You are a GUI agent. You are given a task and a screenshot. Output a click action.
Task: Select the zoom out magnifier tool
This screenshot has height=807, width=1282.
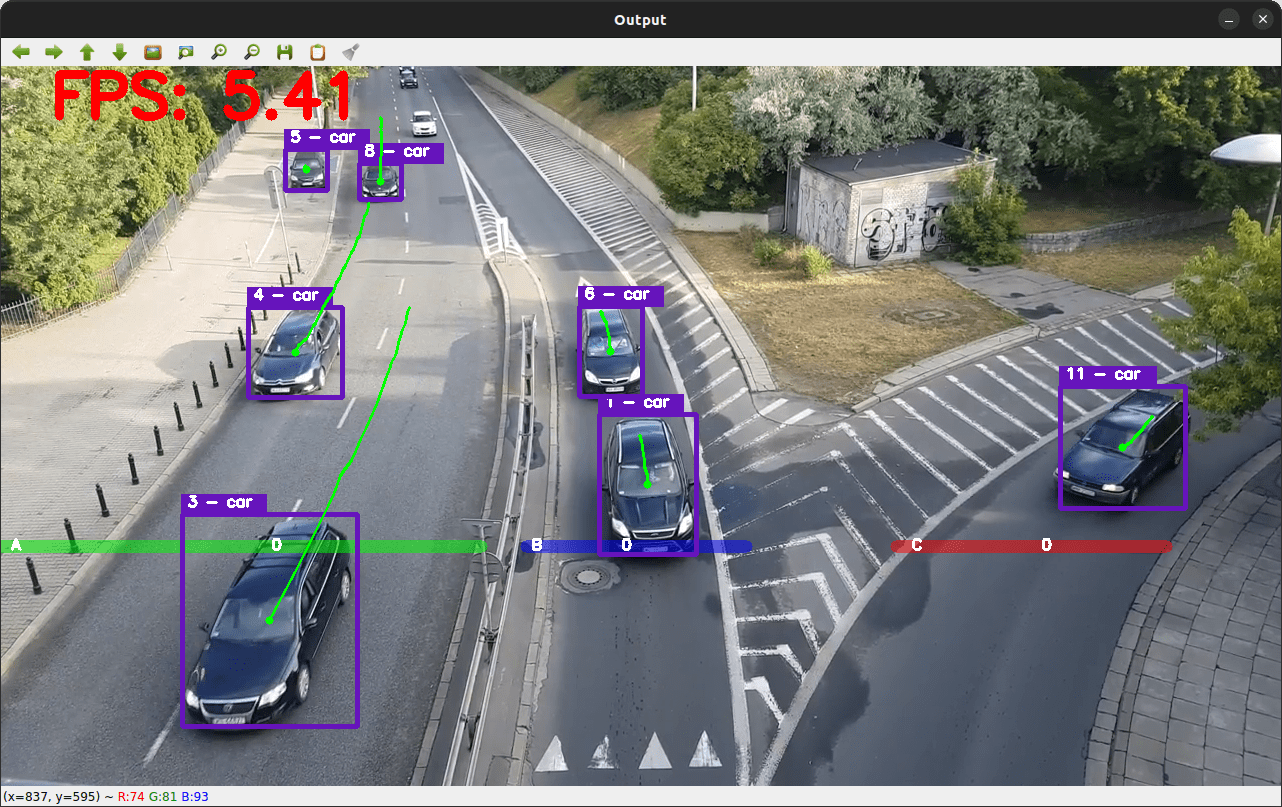coord(251,52)
